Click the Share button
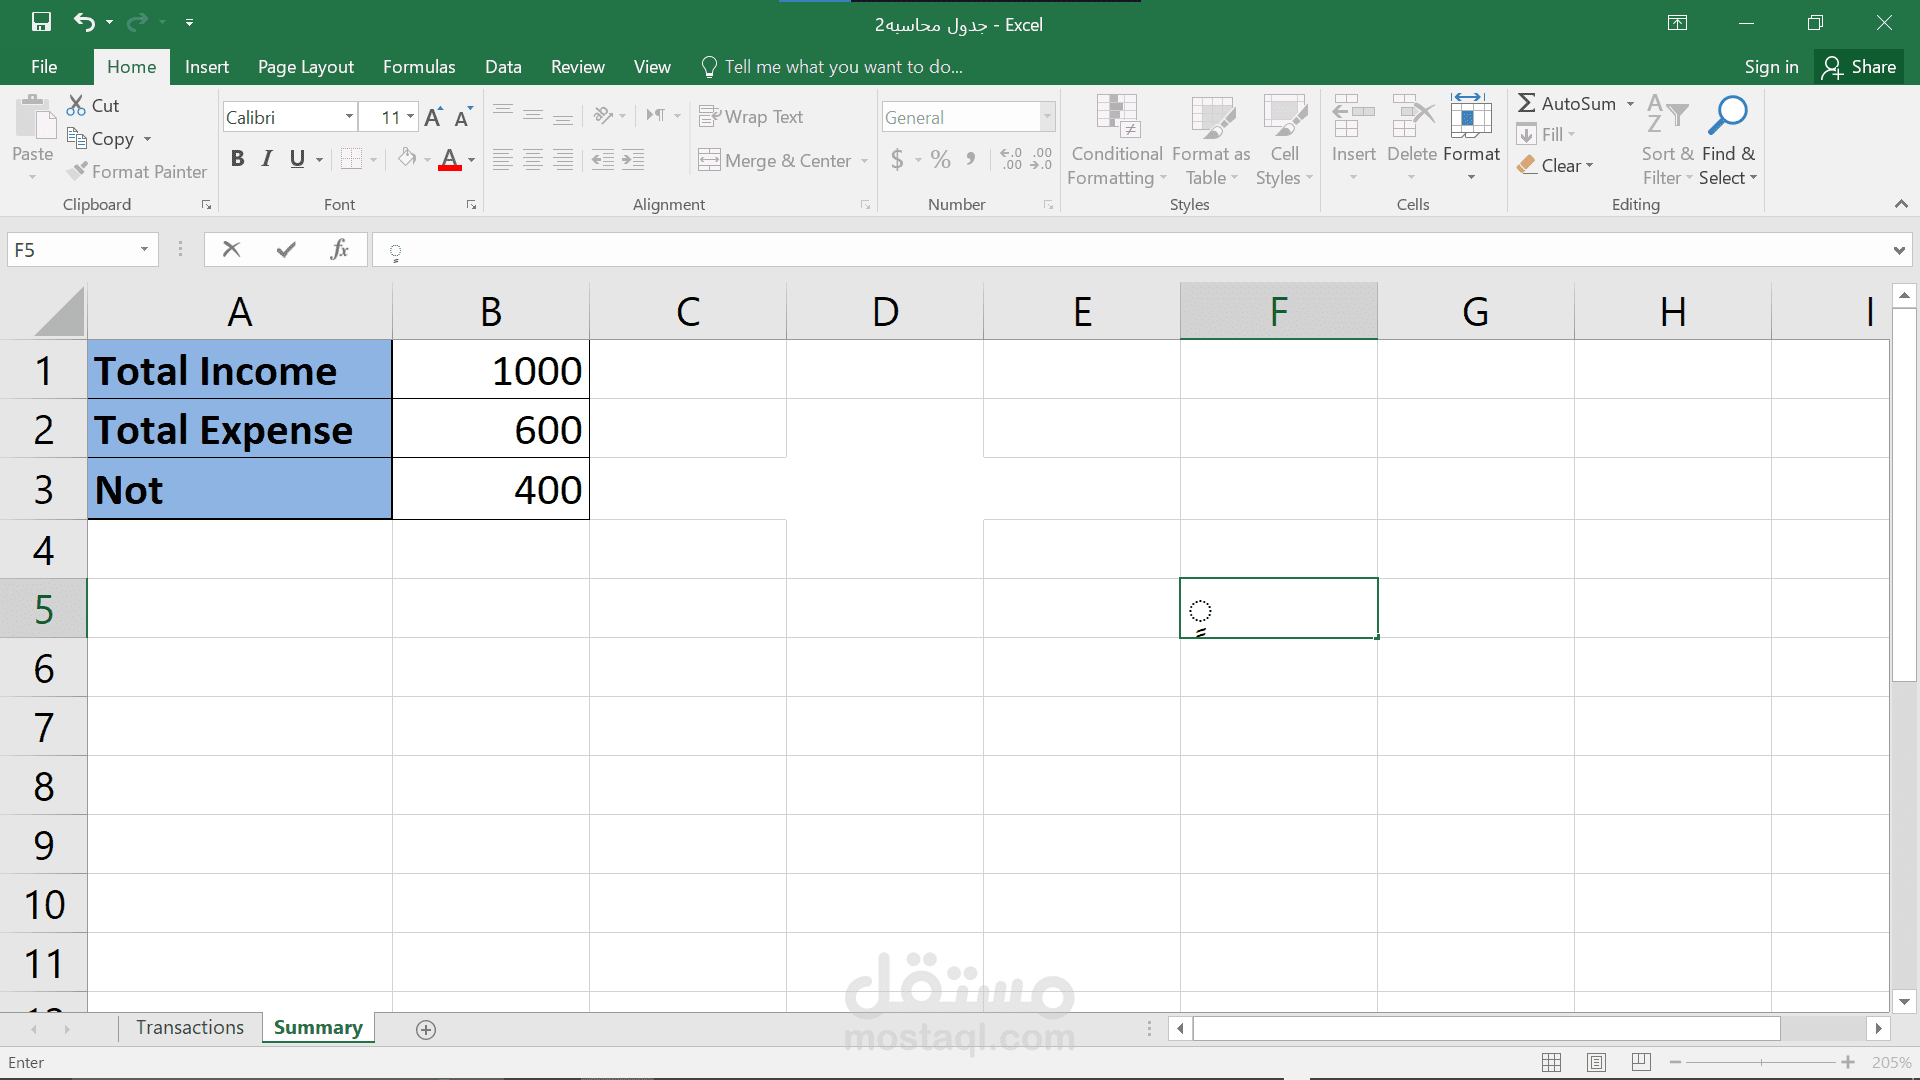Viewport: 1920px width, 1080px height. coord(1859,67)
